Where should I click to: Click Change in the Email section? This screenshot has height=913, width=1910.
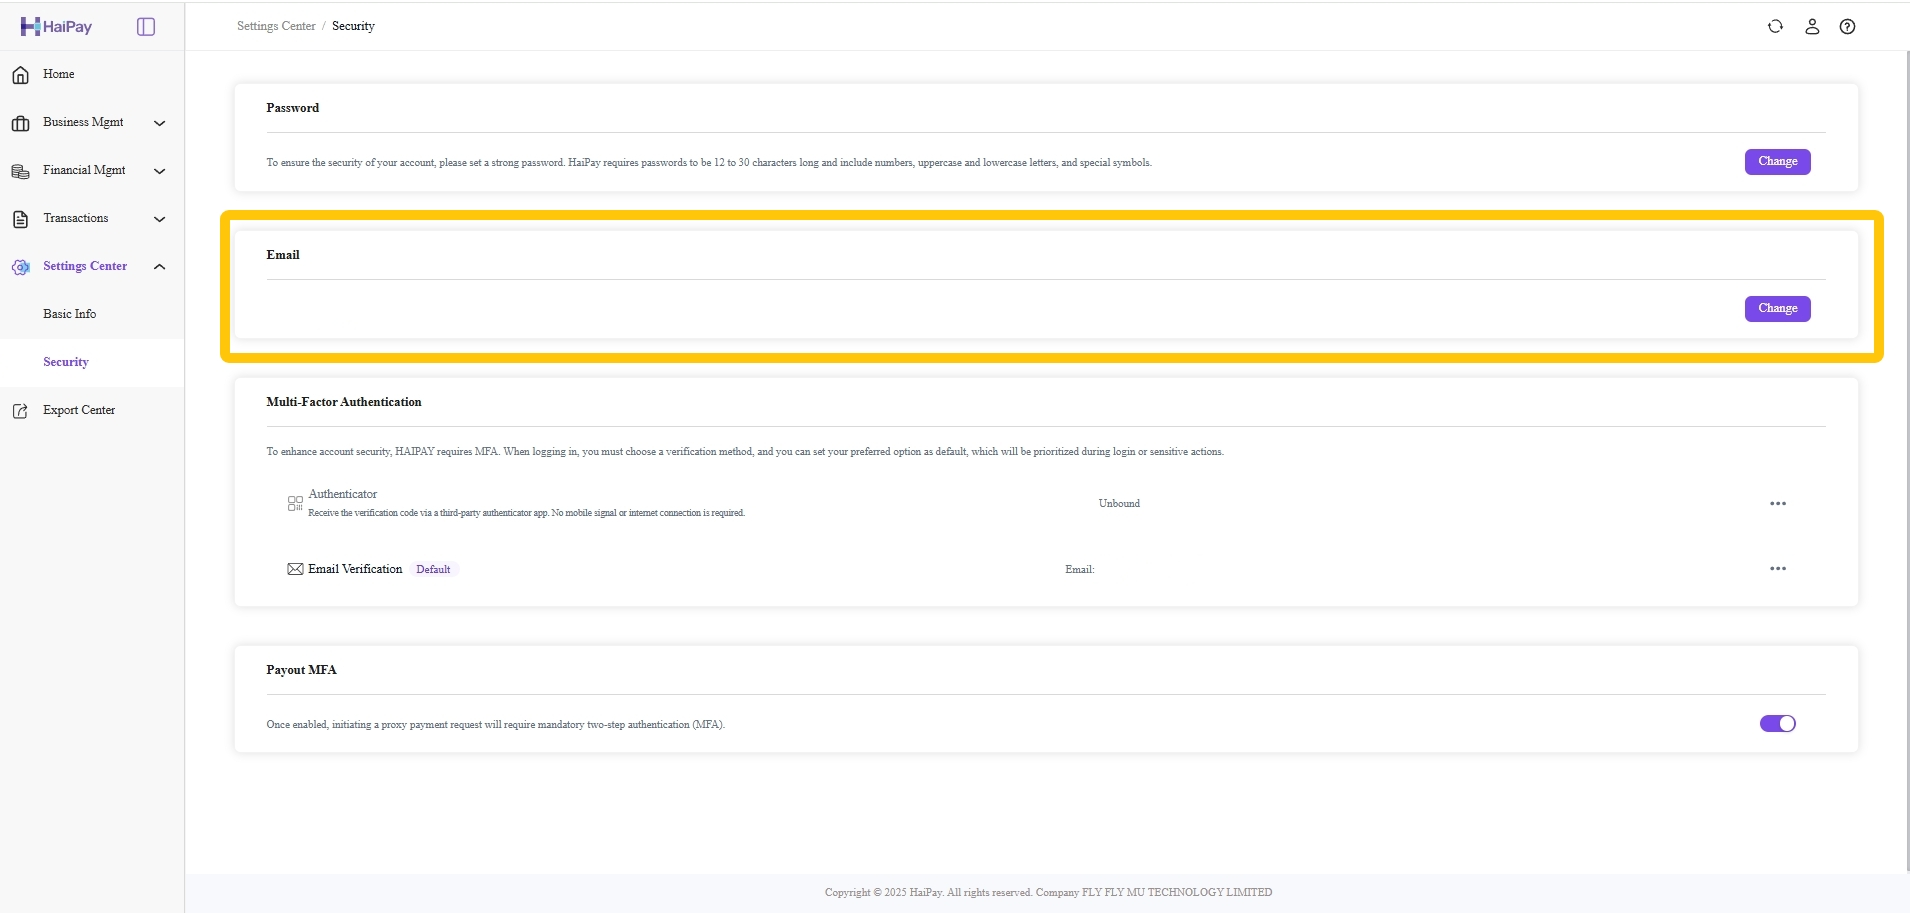click(1778, 308)
